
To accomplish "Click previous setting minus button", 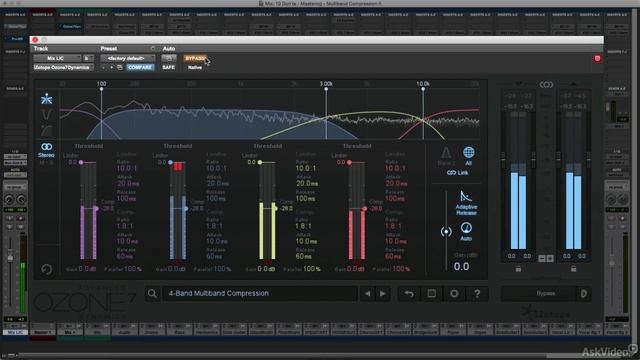I will tap(104, 67).
